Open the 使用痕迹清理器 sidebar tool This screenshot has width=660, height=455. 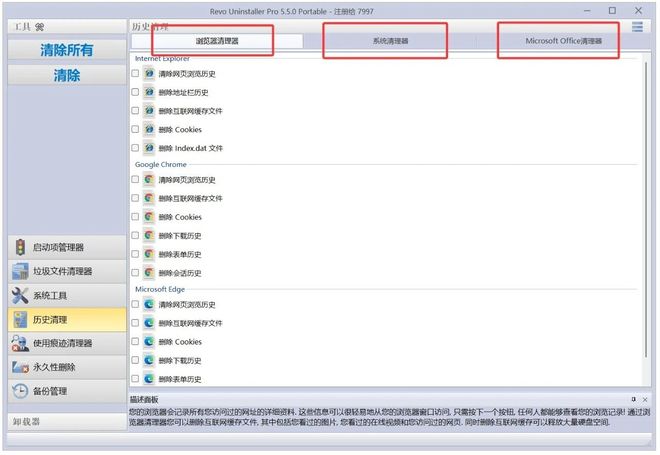coord(67,343)
